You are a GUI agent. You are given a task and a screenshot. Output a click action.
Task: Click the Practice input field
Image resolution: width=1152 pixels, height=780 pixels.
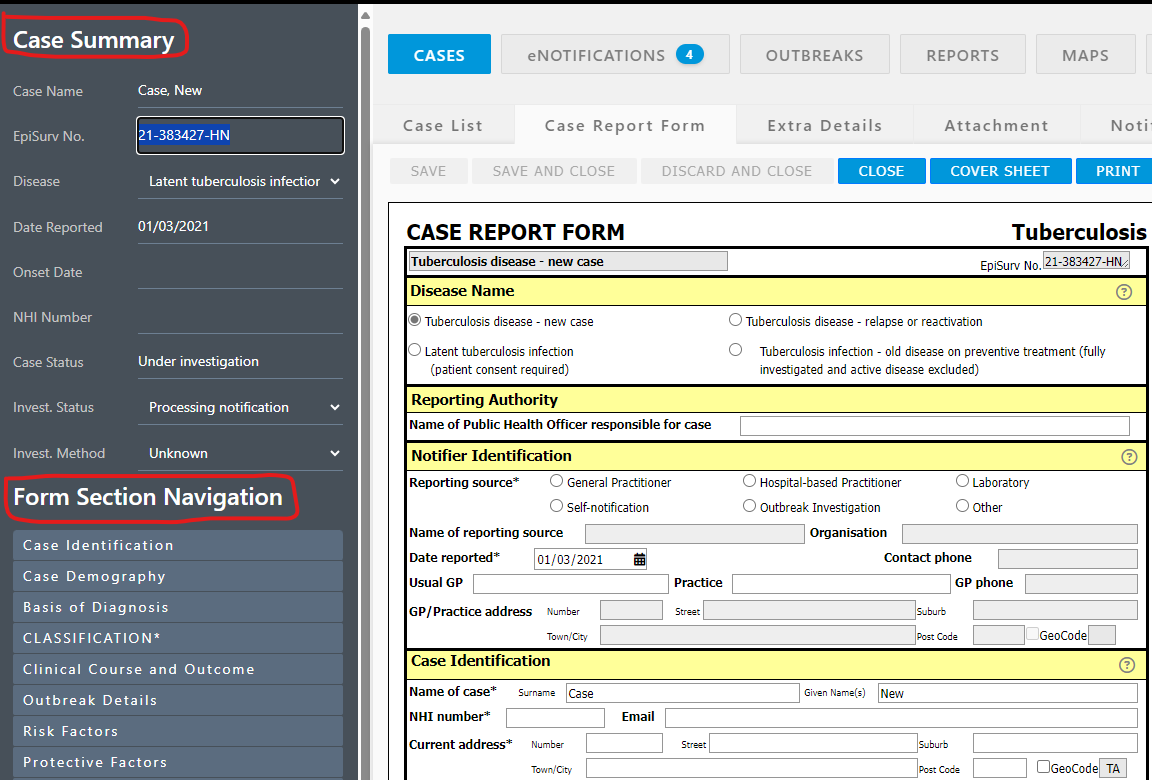(841, 584)
